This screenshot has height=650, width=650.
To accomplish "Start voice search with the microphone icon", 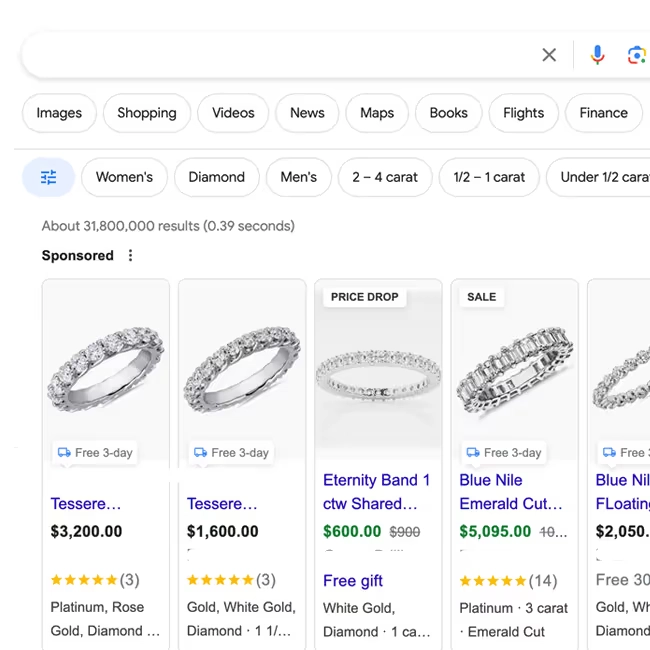I will tap(597, 55).
